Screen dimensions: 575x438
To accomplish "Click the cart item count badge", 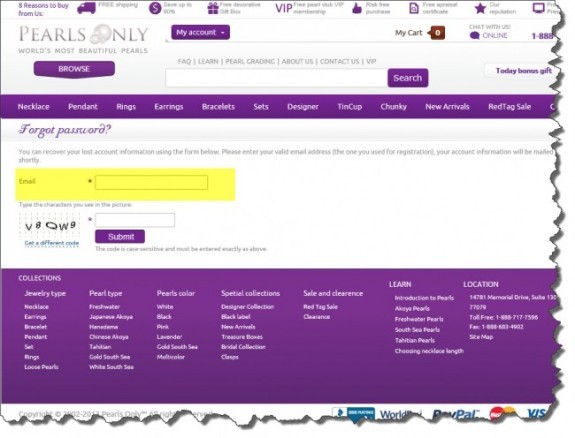I will click(437, 33).
